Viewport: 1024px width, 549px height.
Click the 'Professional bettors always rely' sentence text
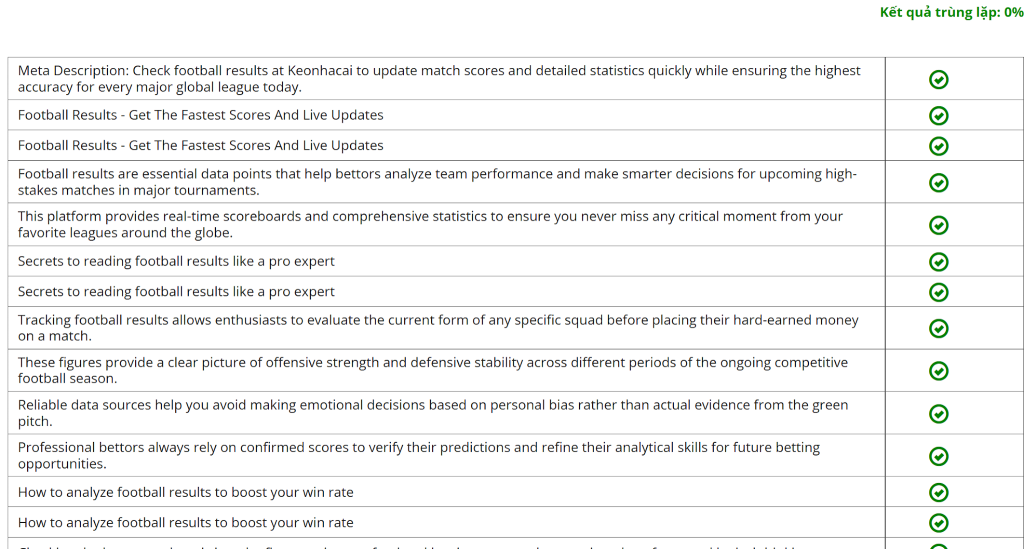pos(418,455)
